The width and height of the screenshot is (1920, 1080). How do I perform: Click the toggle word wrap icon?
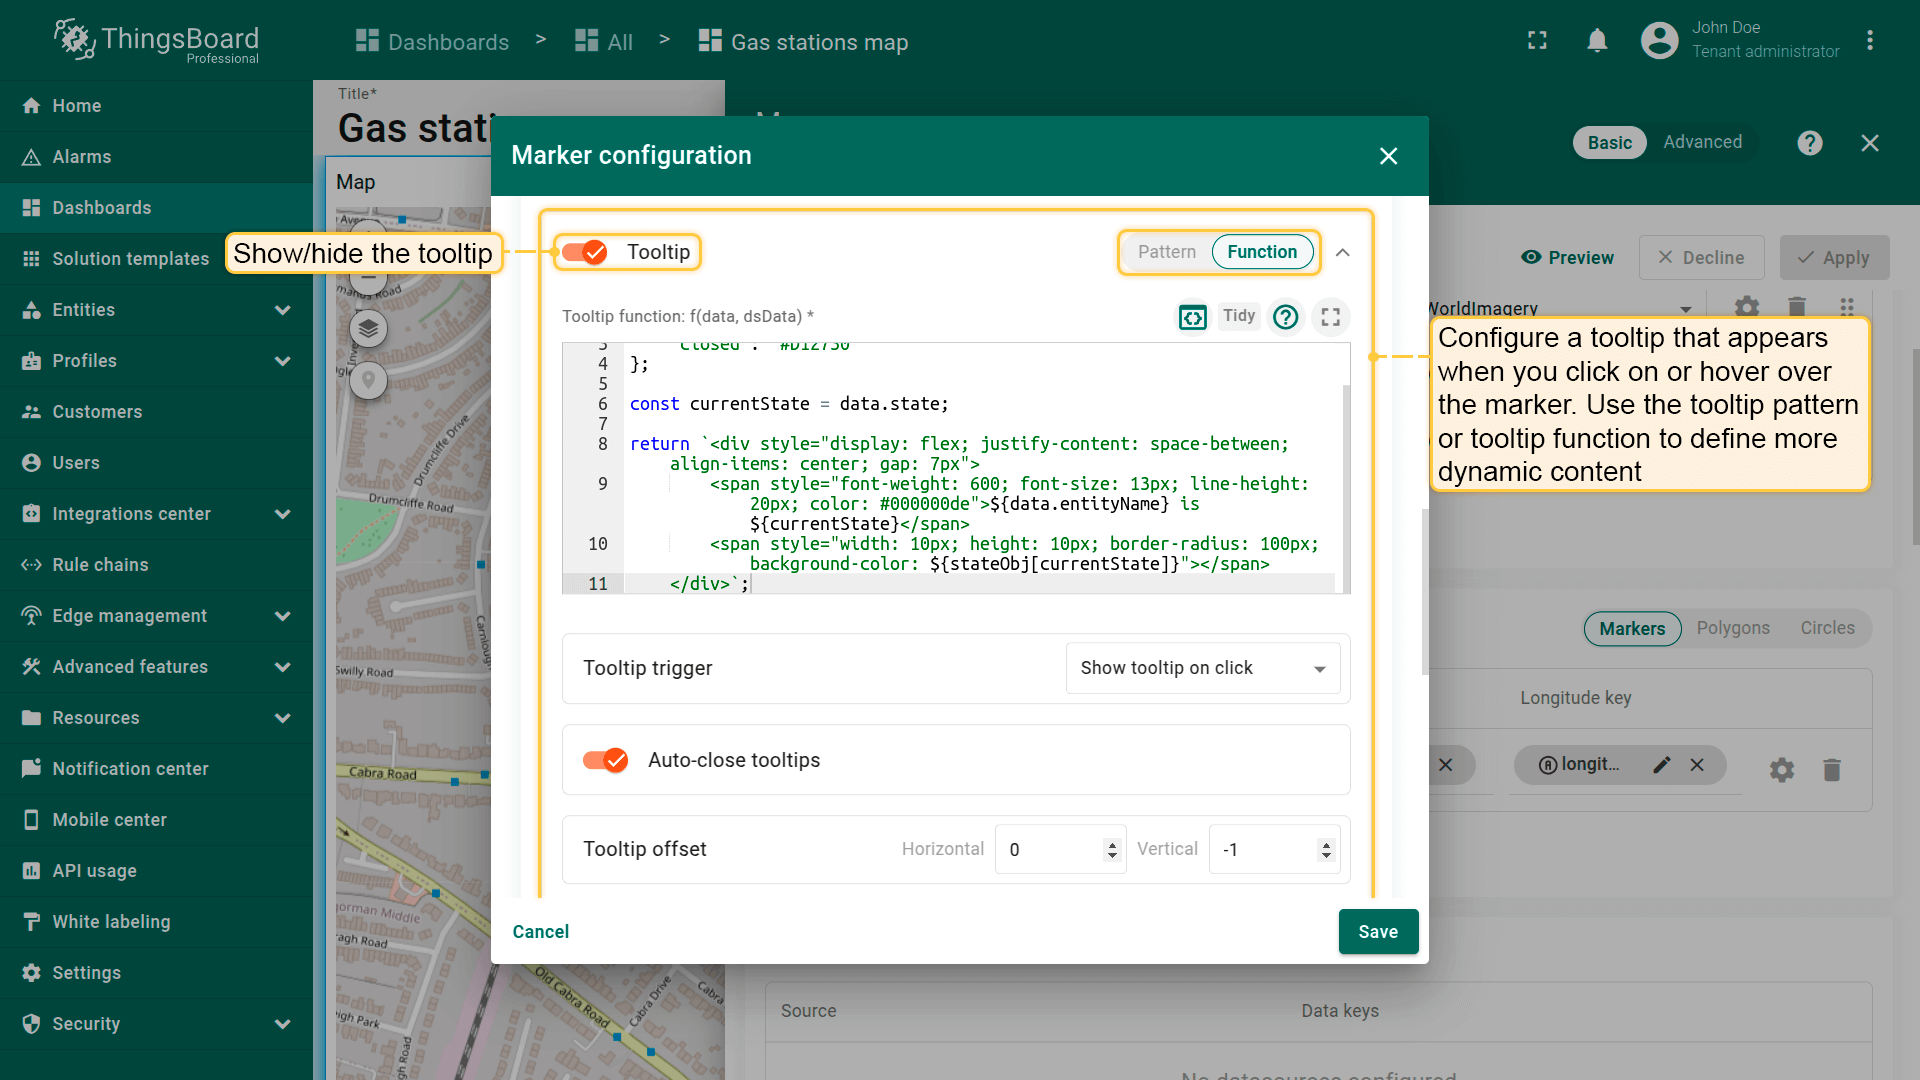(1192, 317)
